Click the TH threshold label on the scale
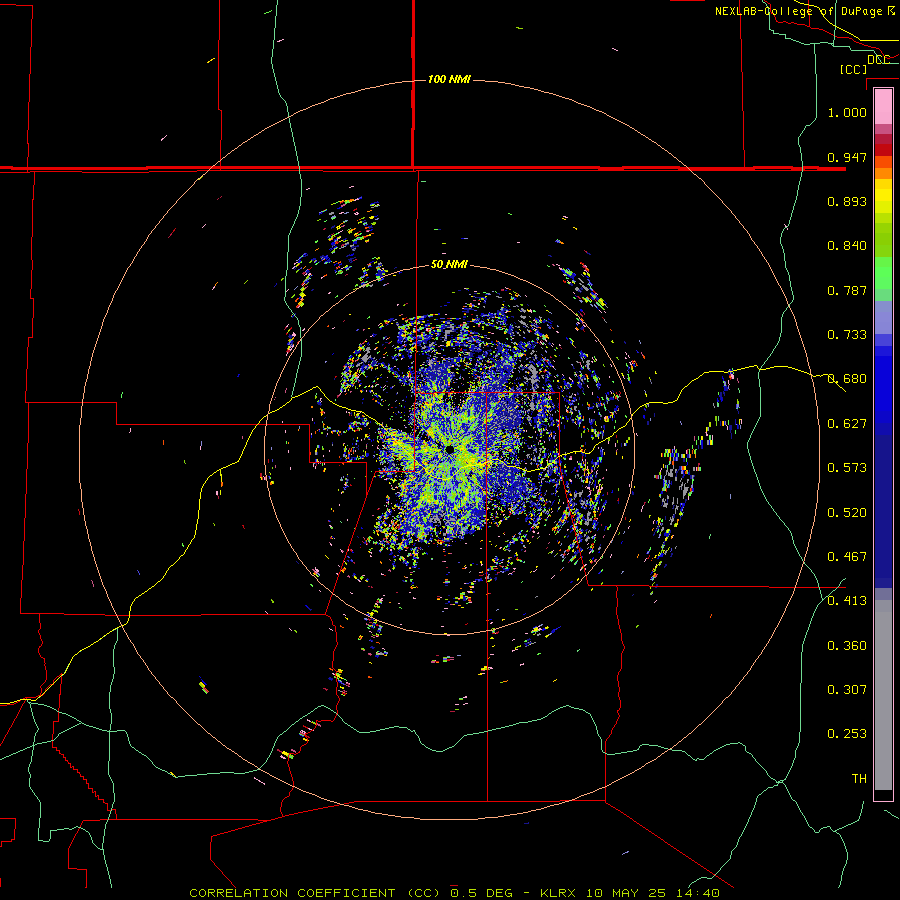900x900 pixels. click(859, 779)
